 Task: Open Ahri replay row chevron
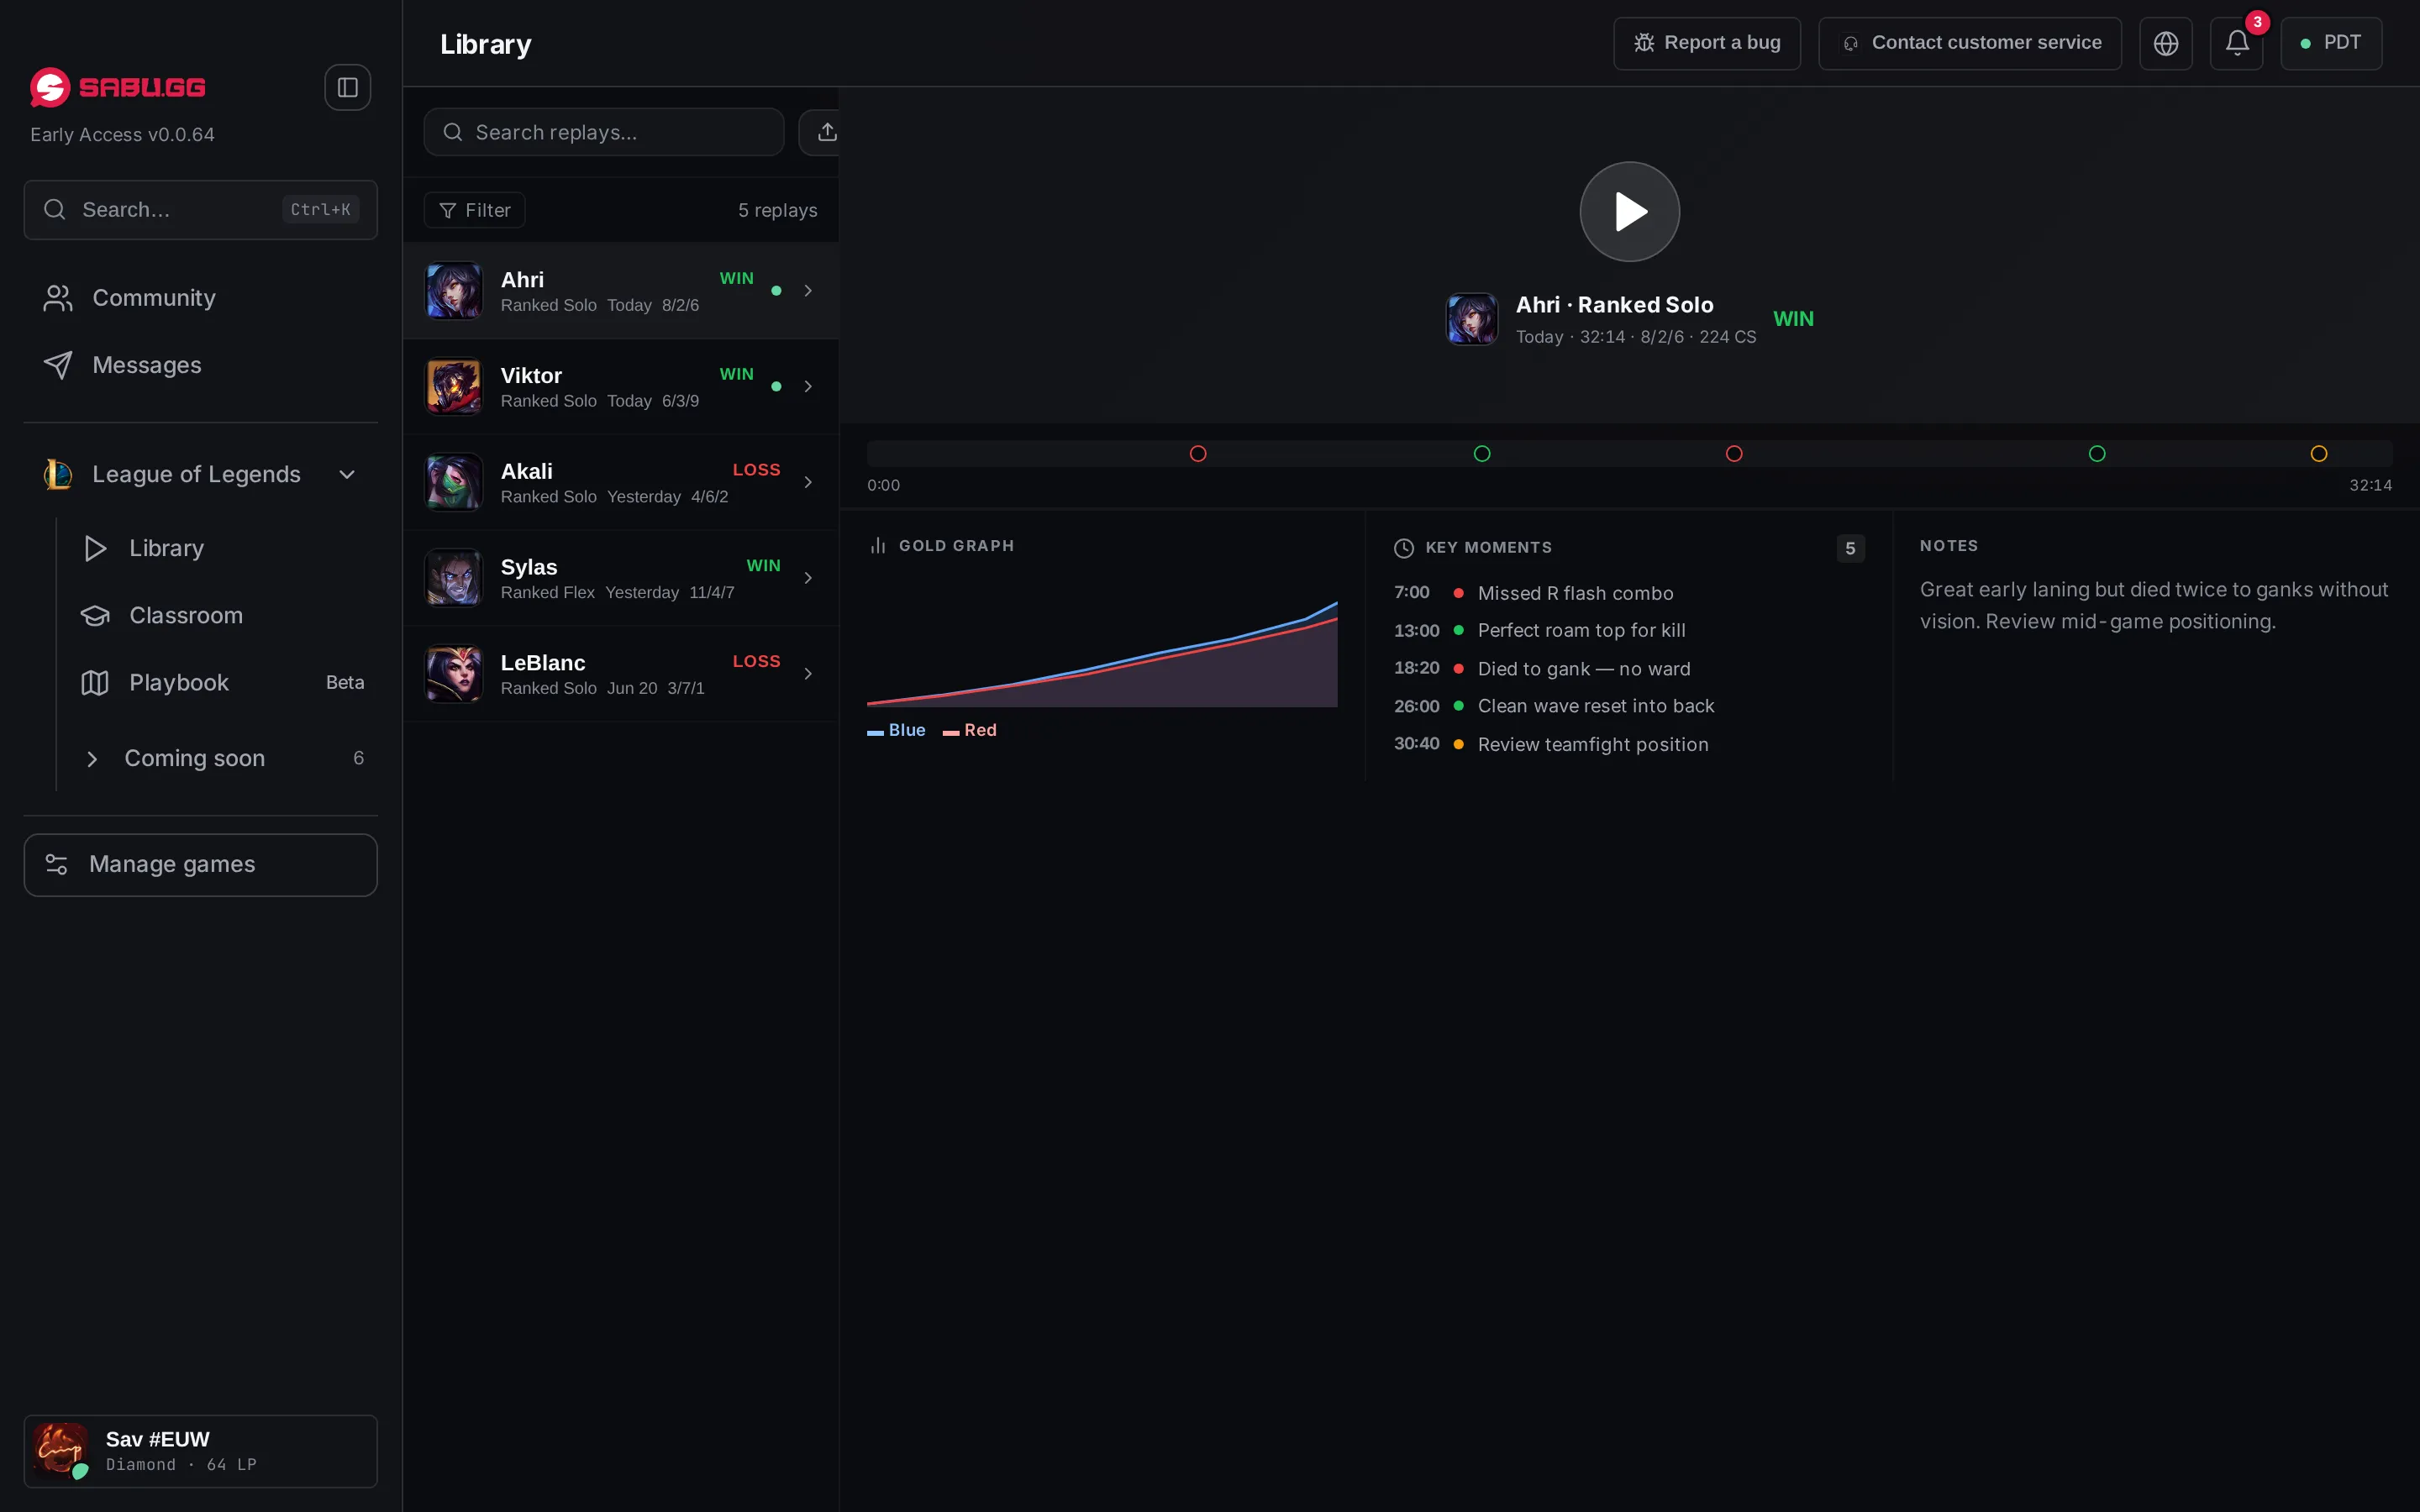coord(808,291)
